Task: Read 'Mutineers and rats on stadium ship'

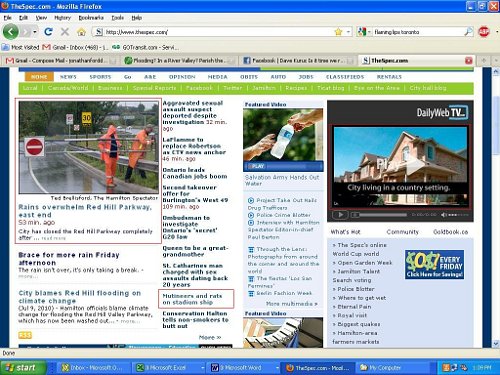Action: 192,299
